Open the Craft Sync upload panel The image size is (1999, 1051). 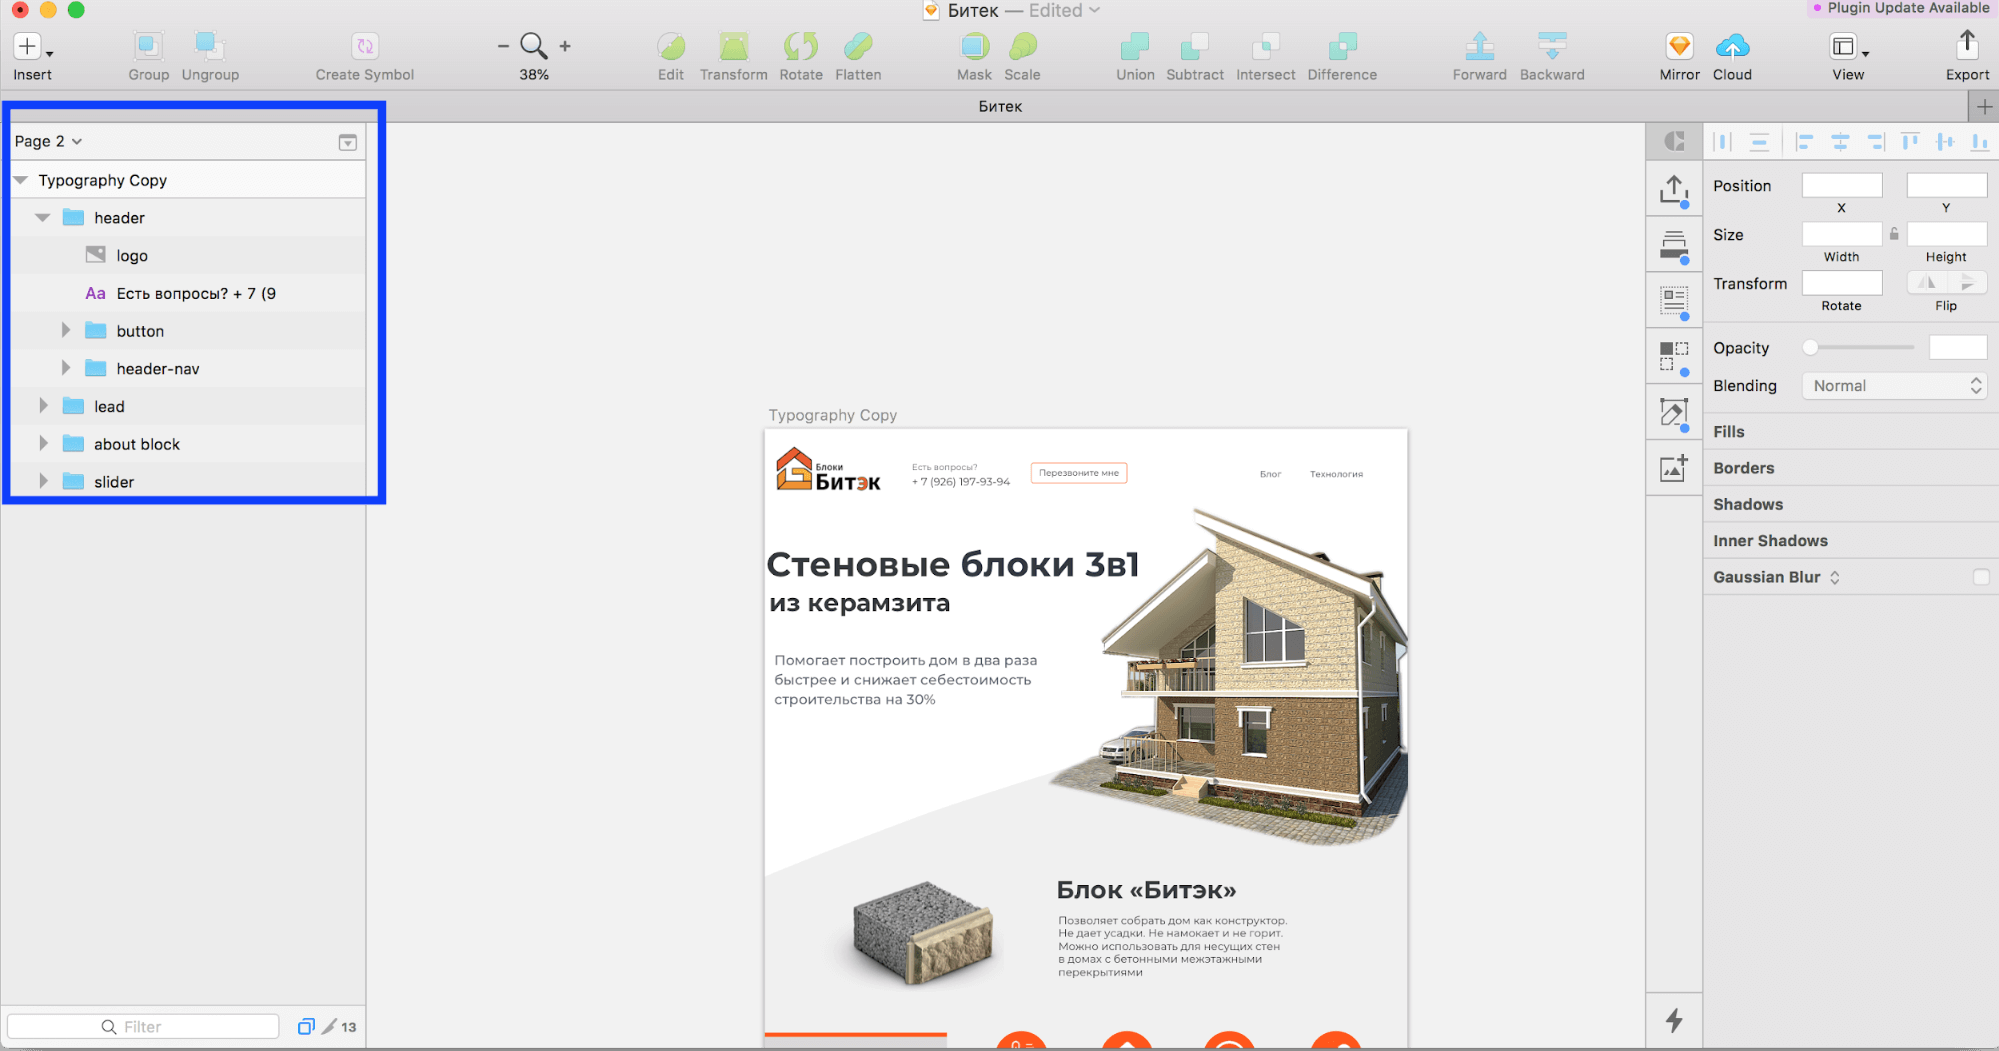pos(1674,190)
